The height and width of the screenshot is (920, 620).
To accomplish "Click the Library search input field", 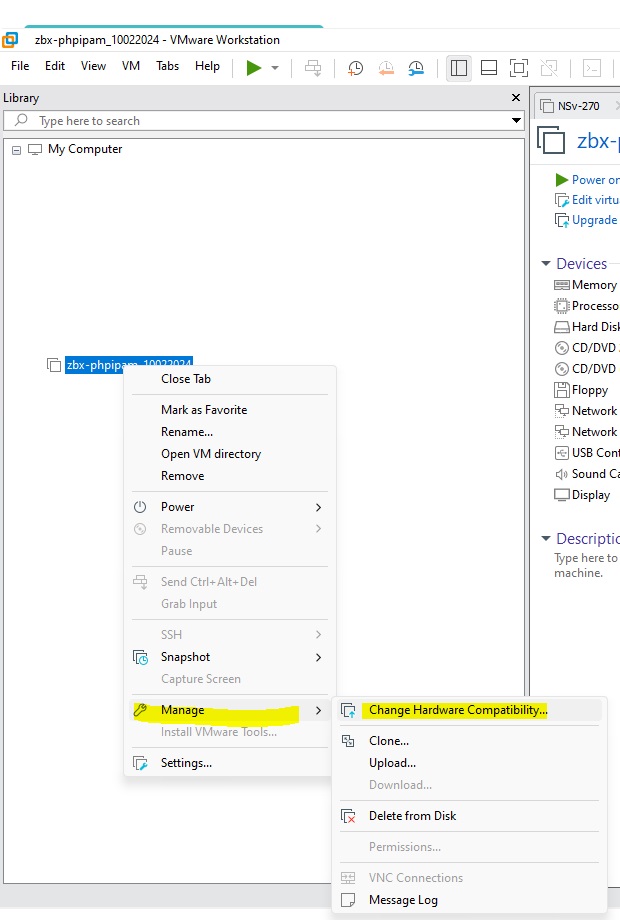I will point(260,121).
